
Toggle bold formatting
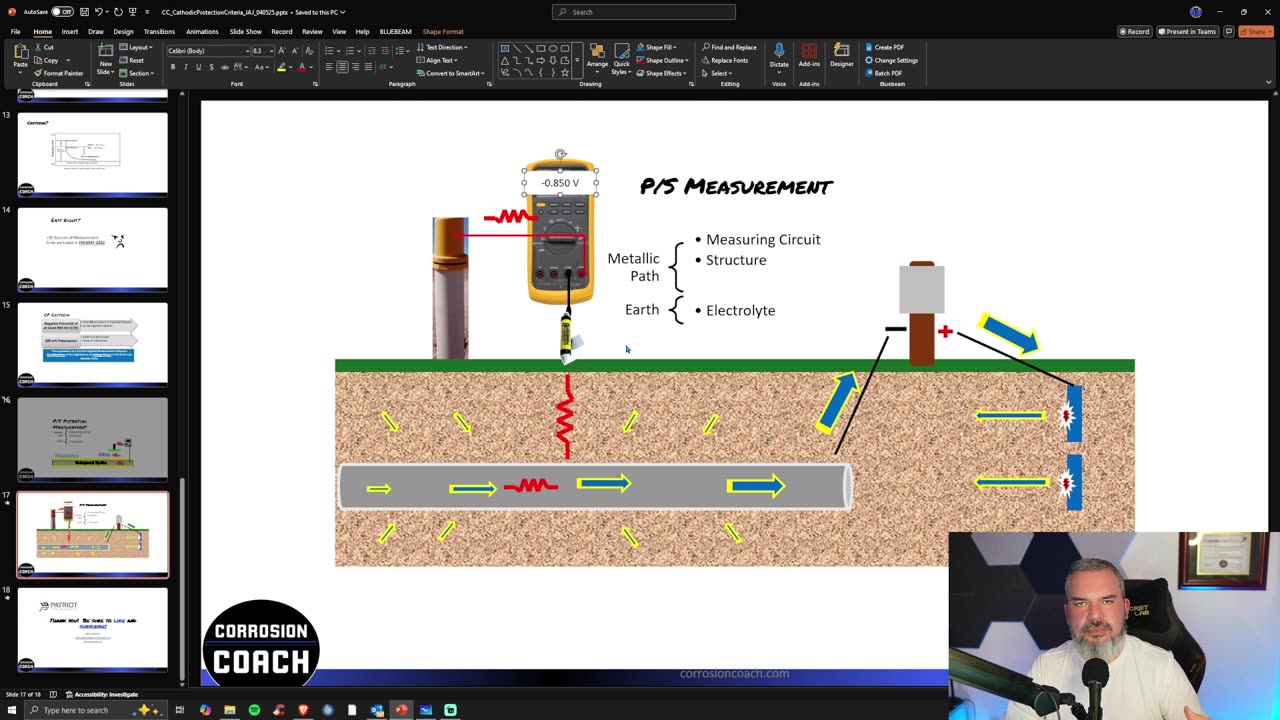click(x=172, y=67)
